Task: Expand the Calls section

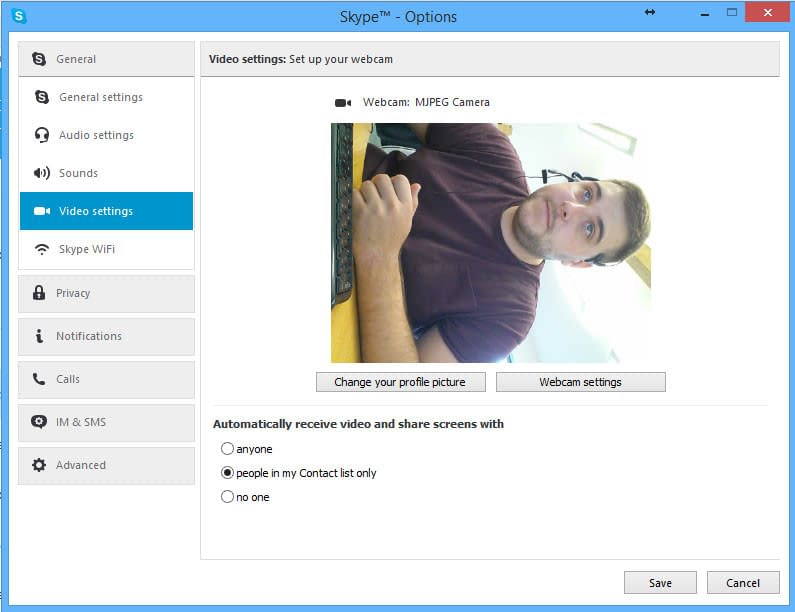Action: click(x=106, y=380)
